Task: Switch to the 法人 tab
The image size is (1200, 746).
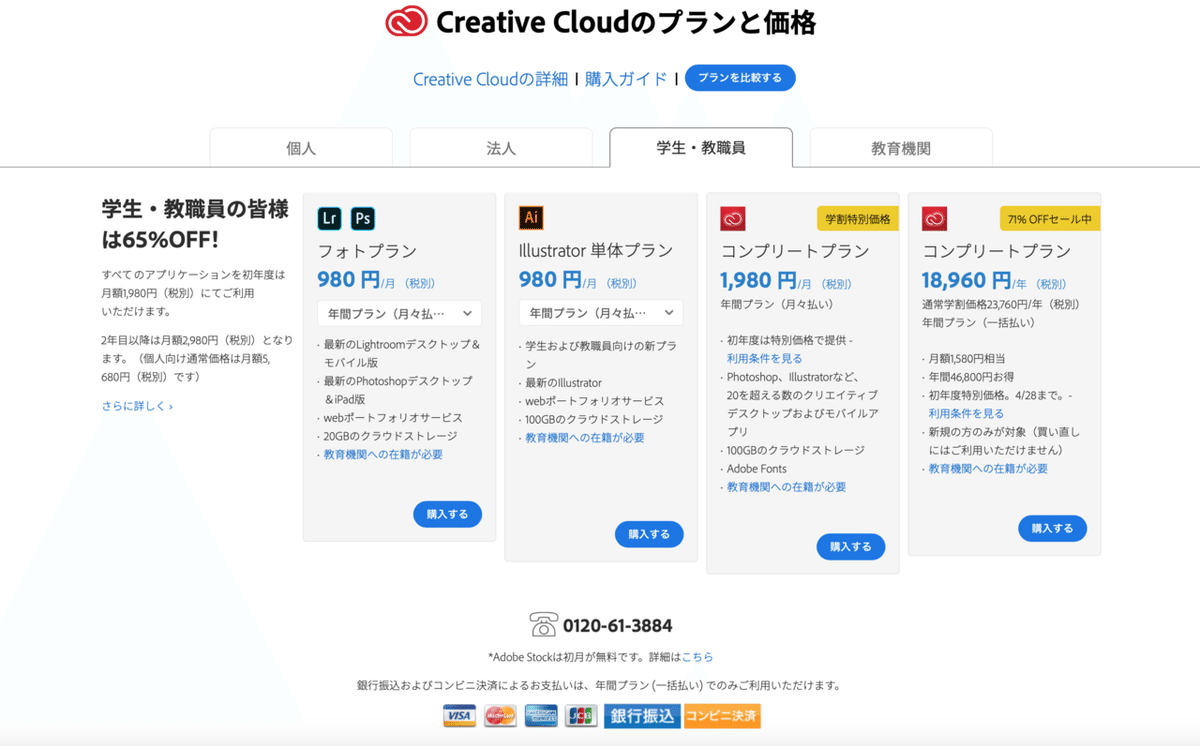Action: (x=501, y=148)
